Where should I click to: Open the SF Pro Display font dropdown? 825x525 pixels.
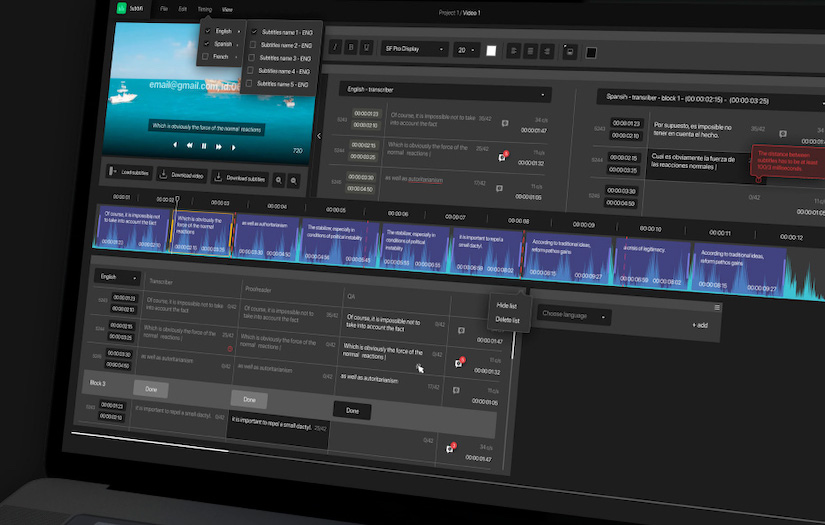[415, 49]
